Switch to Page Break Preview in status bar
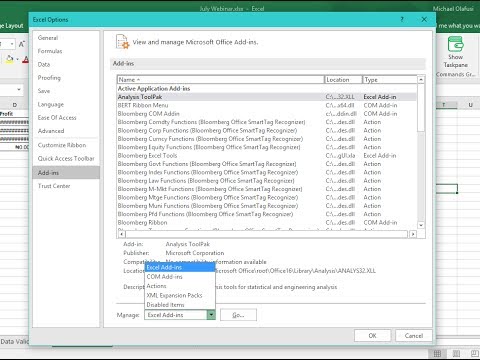Screen dimensions: 480x360 [474, 354]
